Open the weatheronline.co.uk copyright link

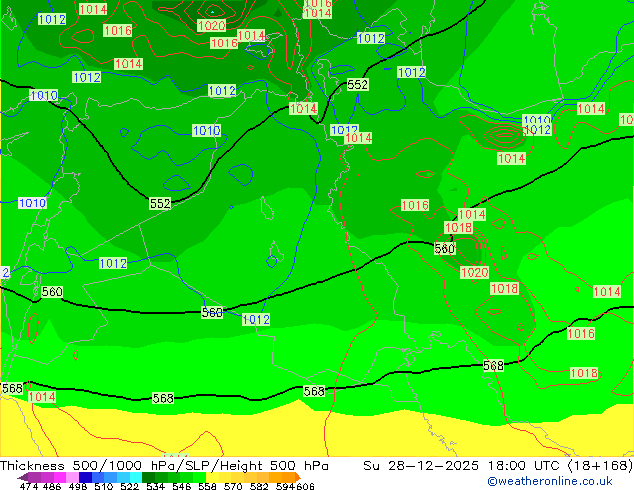(550, 481)
